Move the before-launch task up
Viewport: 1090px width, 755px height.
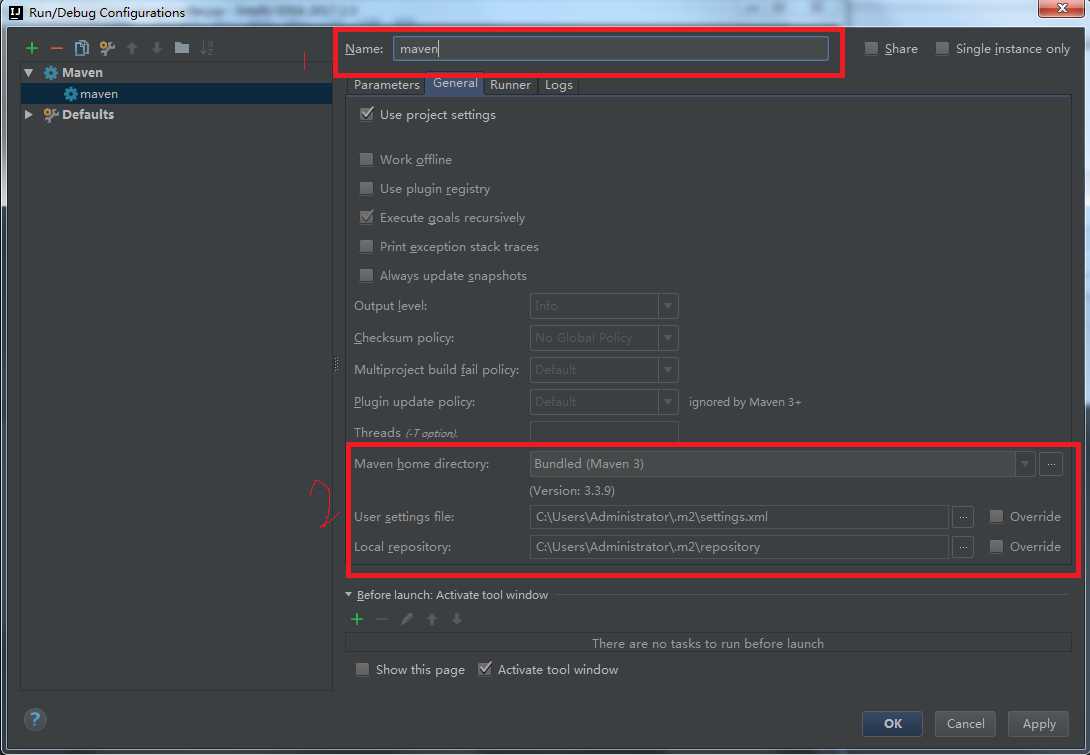click(x=432, y=619)
